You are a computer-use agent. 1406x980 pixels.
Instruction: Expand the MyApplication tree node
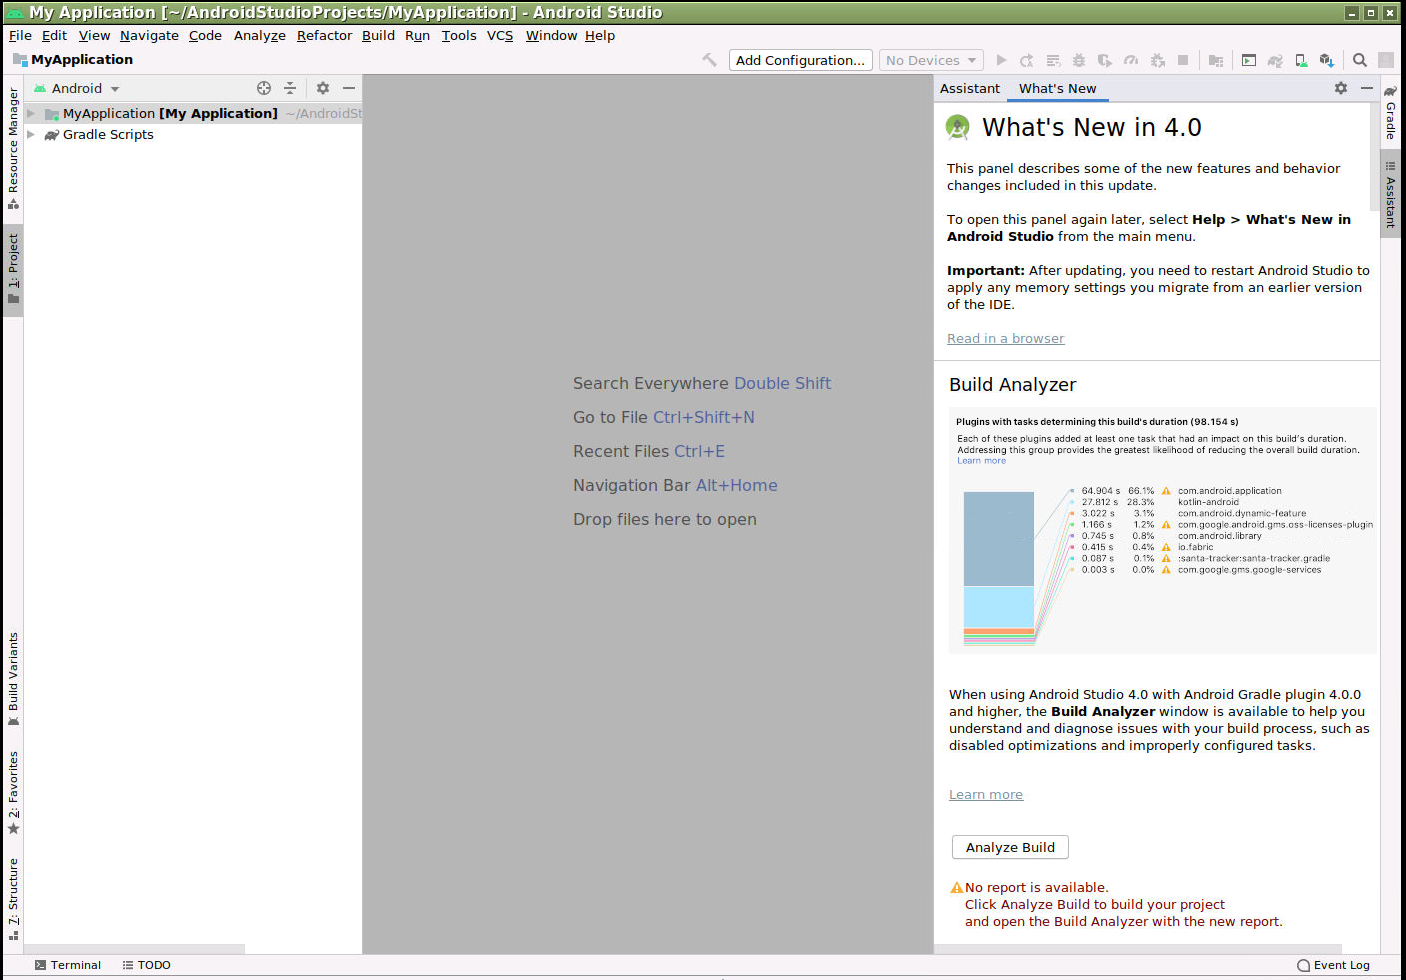click(31, 113)
